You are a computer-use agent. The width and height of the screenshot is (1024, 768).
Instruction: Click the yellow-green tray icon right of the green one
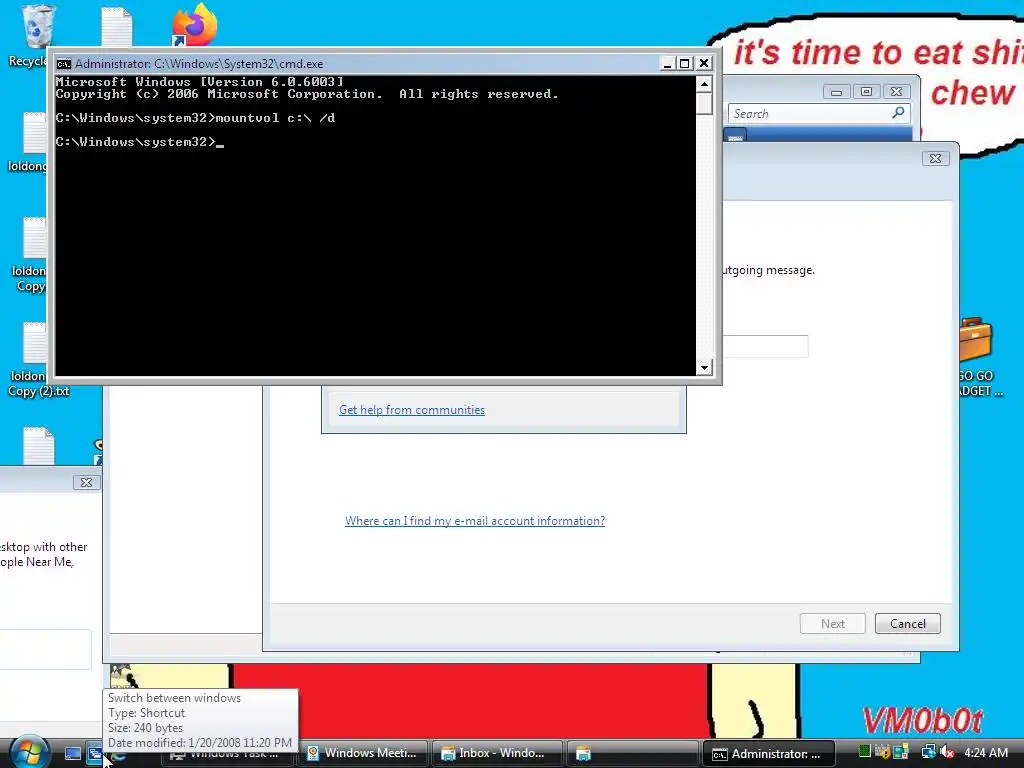coord(882,752)
